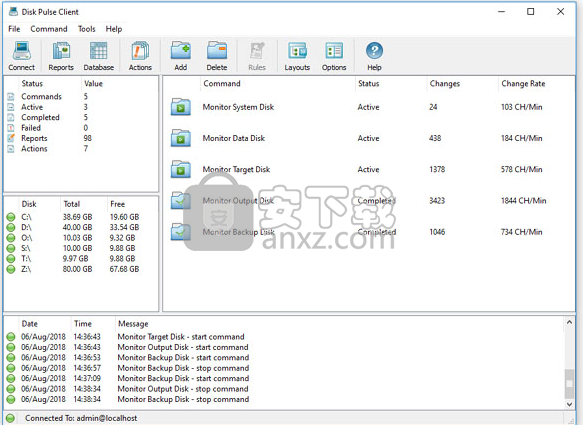This screenshot has width=583, height=425.
Task: Open the Actions toolbar icon
Action: coord(140,56)
